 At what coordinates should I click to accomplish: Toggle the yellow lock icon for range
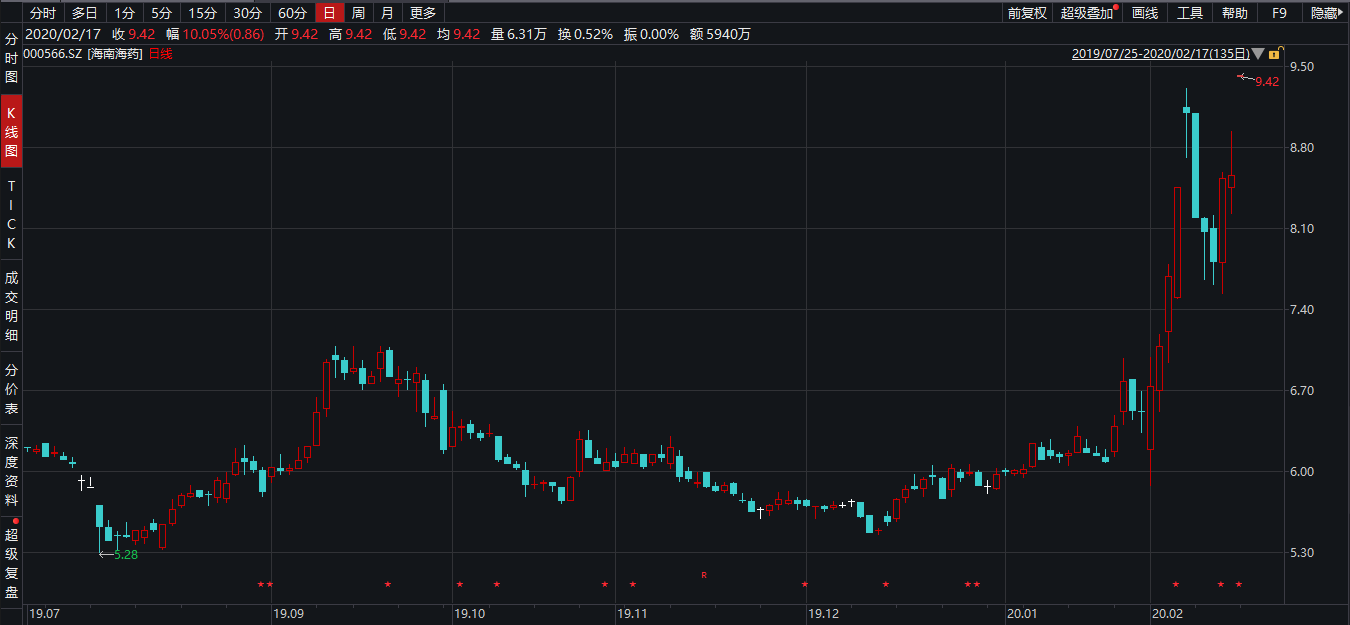click(x=1275, y=54)
